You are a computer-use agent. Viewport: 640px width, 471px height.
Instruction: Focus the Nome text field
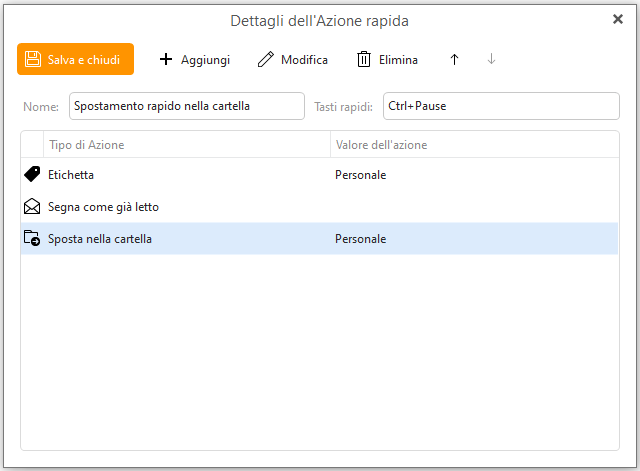pos(187,106)
